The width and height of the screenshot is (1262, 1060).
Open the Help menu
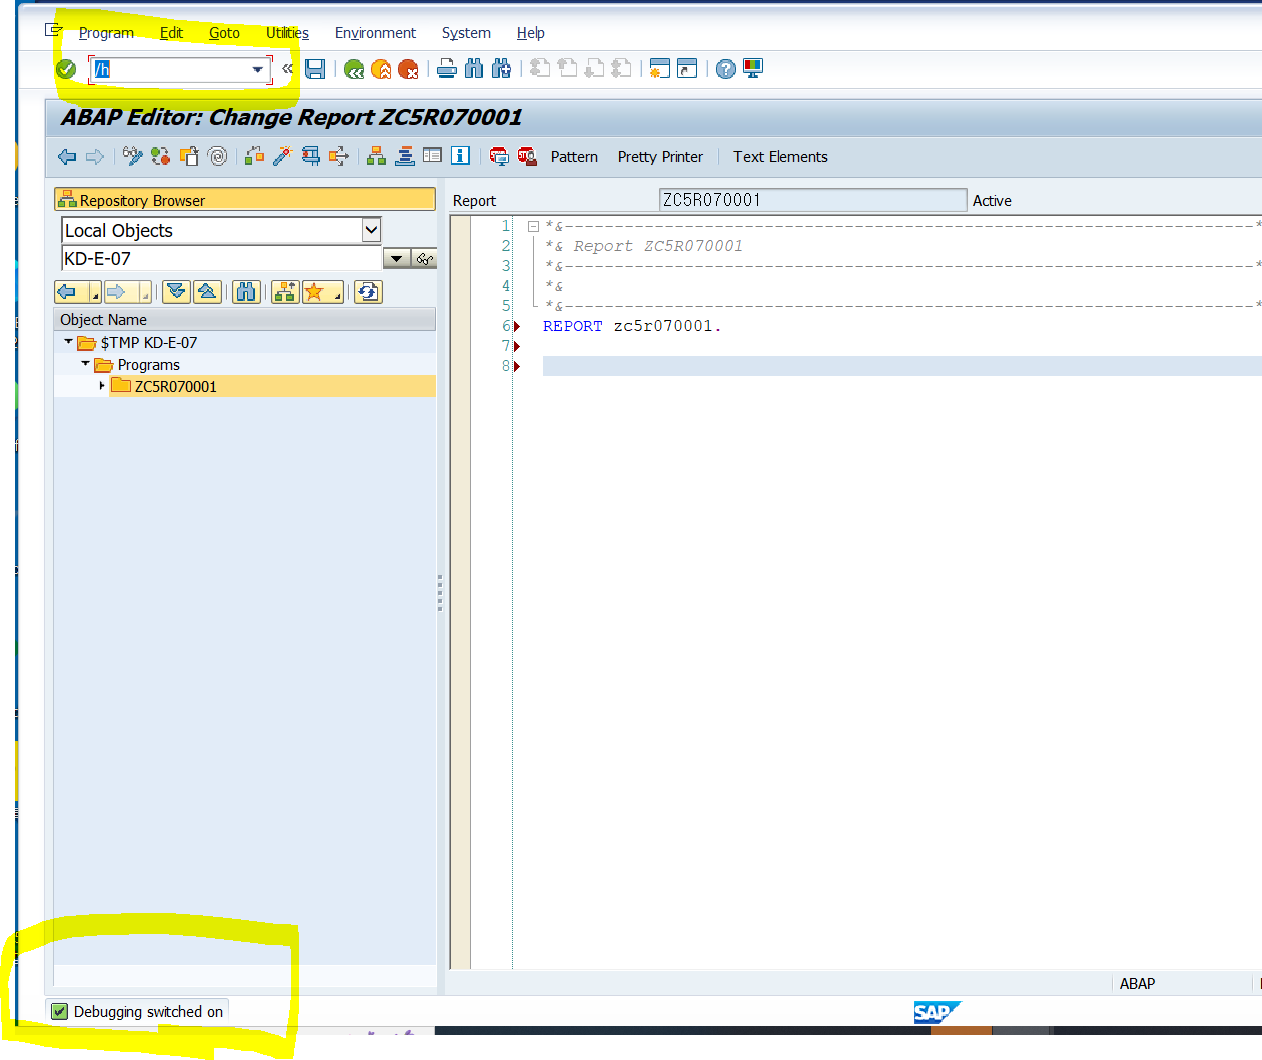pyautogui.click(x=530, y=33)
